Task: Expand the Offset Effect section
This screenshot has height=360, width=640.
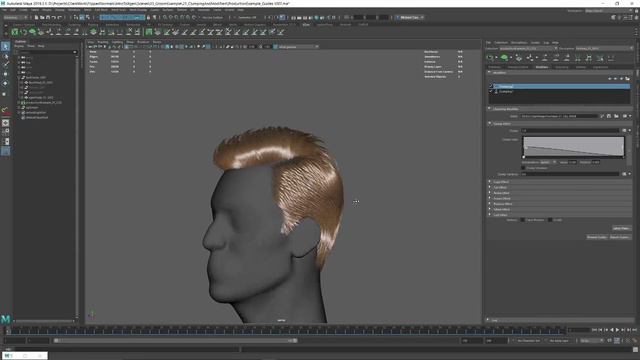Action: coord(489,209)
